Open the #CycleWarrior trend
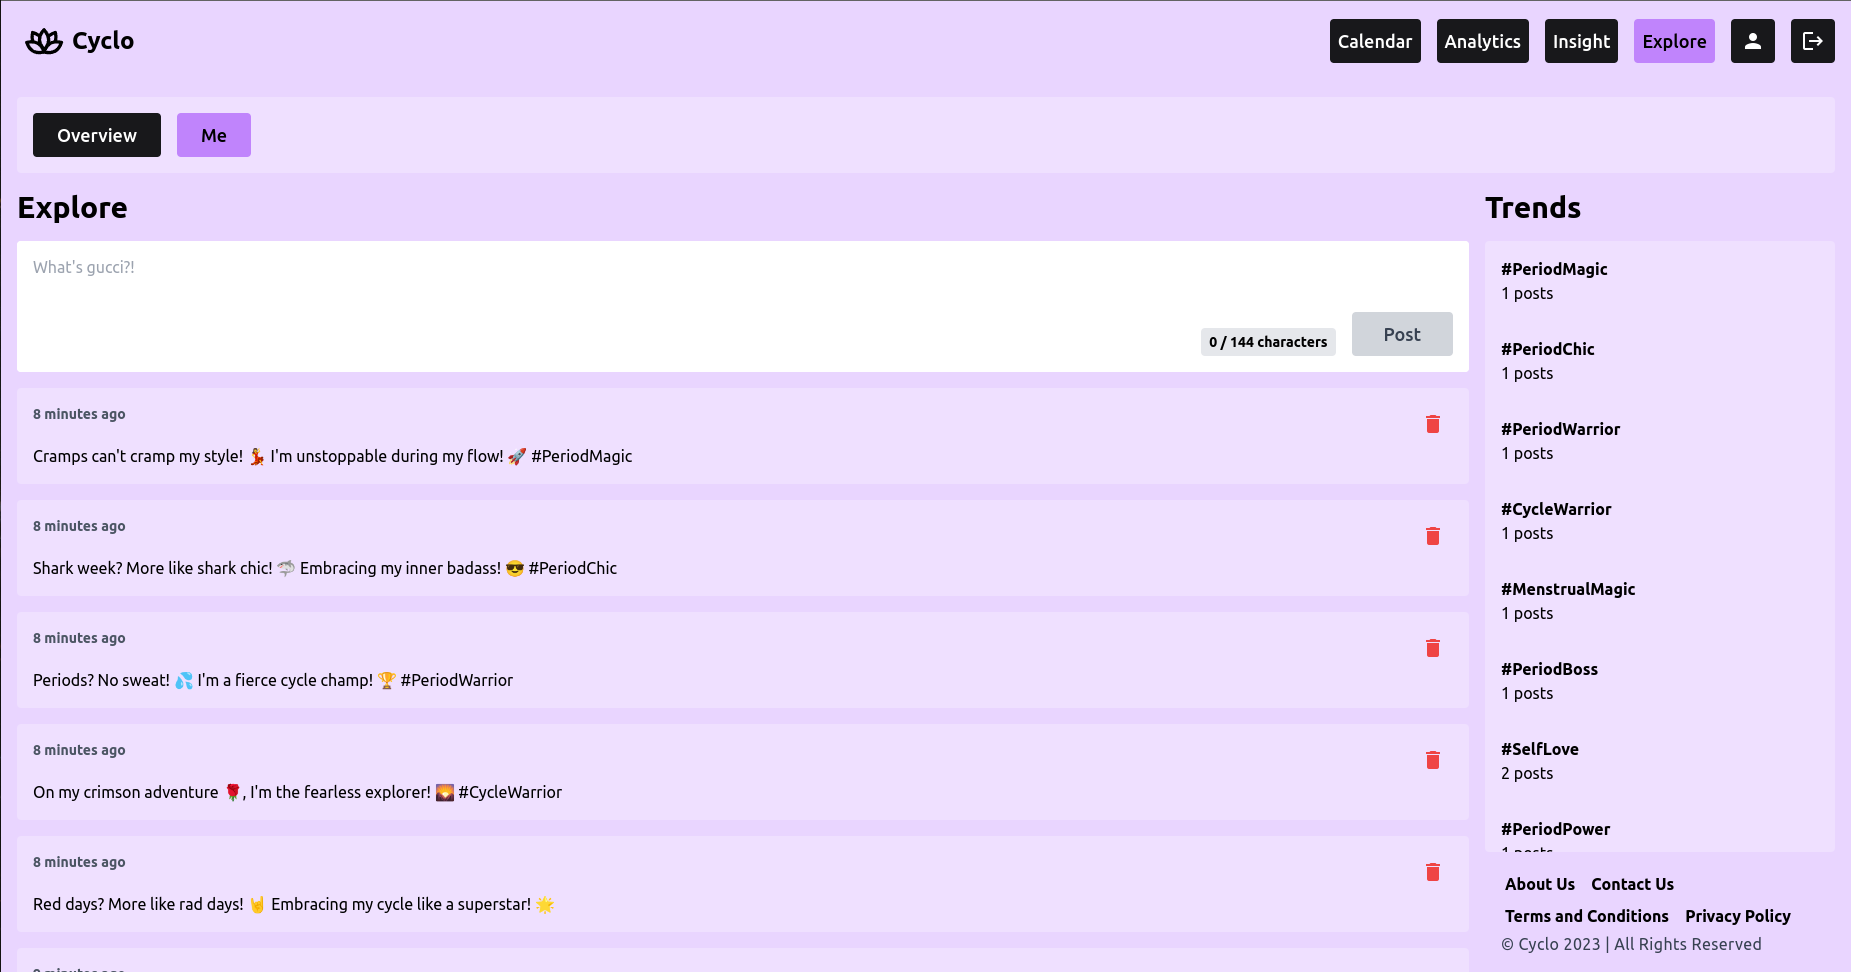1851x972 pixels. click(1556, 509)
